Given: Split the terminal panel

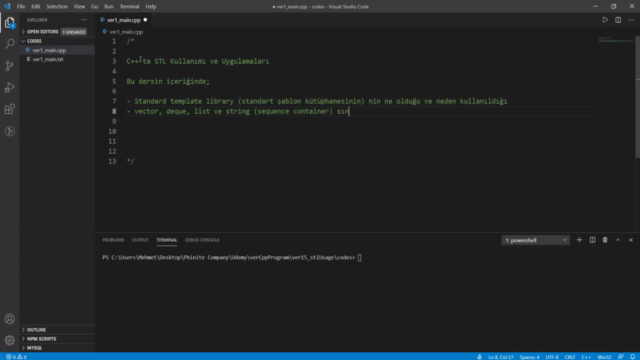Looking at the screenshot, I should (592, 240).
